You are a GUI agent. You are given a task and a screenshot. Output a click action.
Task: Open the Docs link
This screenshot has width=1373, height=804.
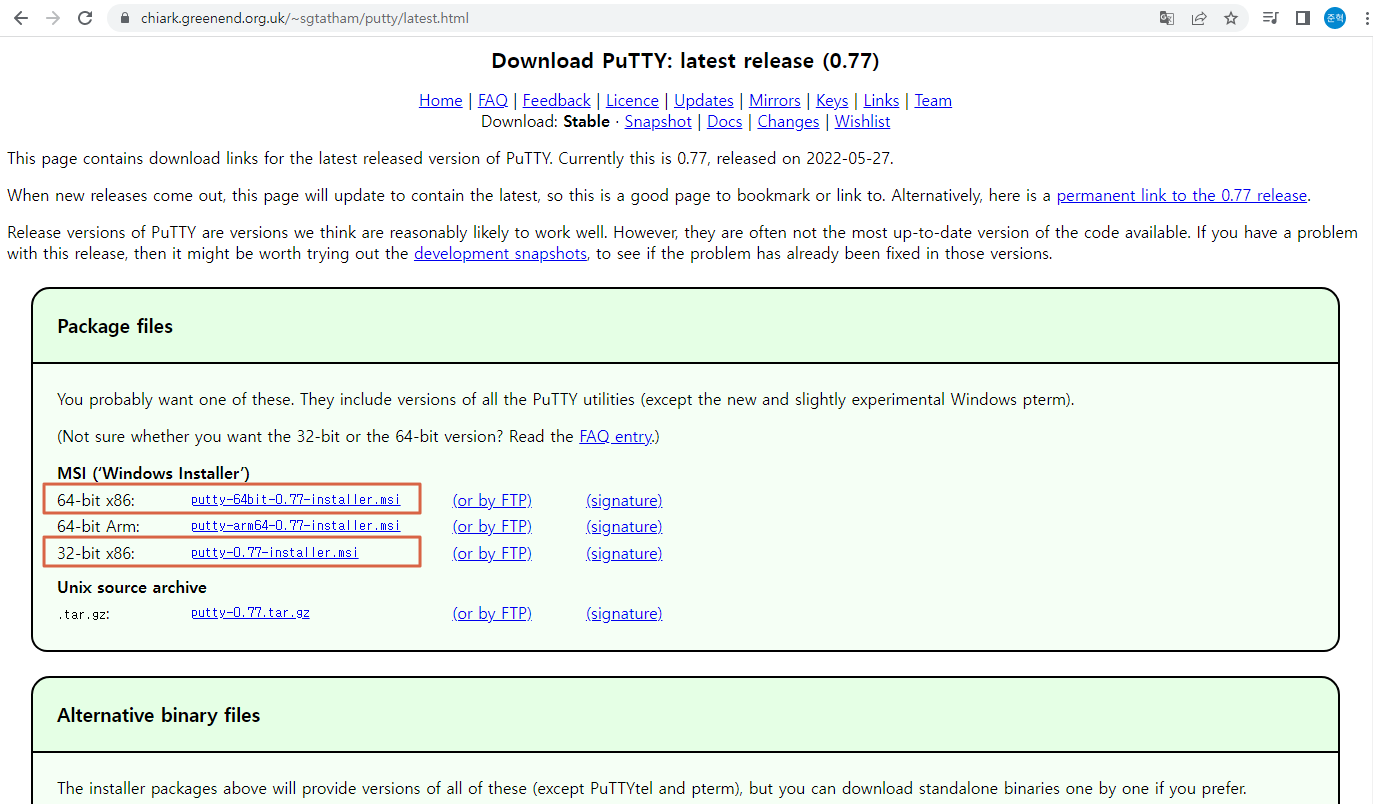point(725,121)
